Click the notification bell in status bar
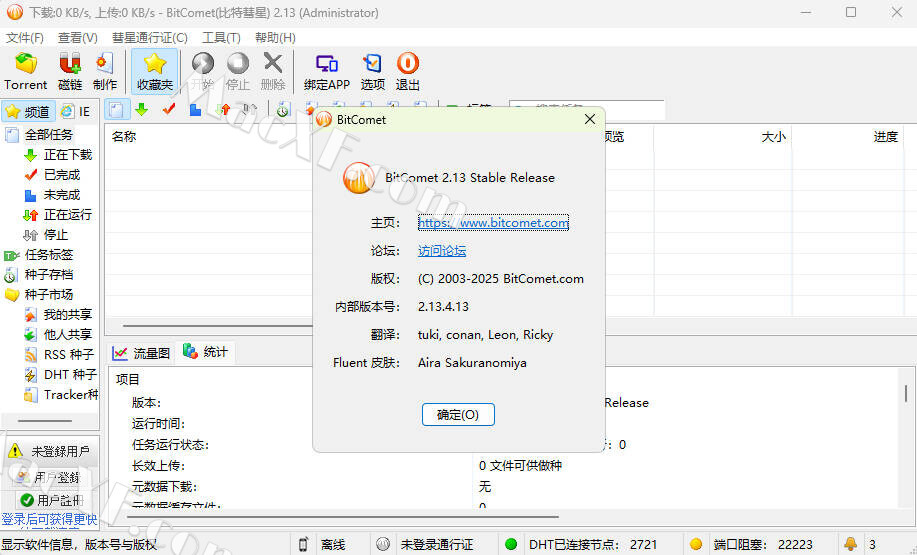This screenshot has width=917, height=555. (850, 544)
